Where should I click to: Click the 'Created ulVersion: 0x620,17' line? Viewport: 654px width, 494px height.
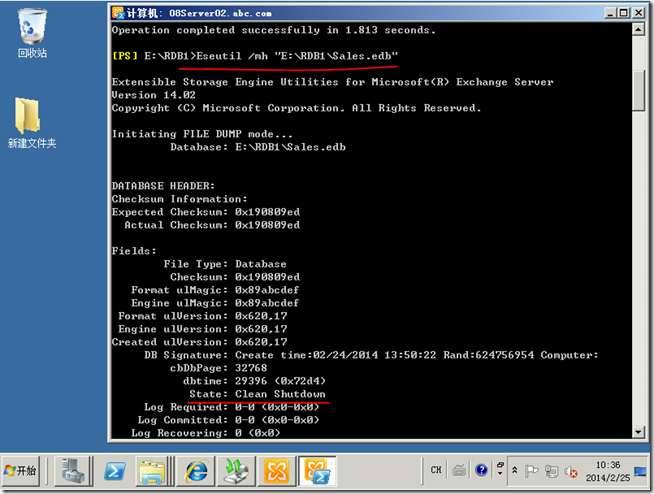(x=199, y=342)
